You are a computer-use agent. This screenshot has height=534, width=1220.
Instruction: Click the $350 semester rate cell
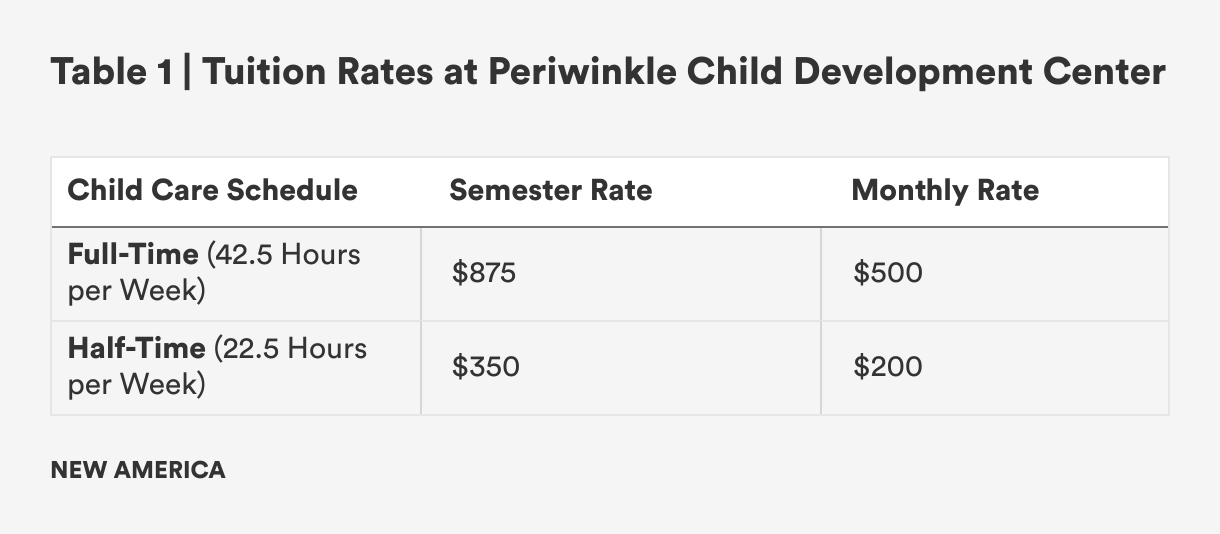(x=485, y=367)
